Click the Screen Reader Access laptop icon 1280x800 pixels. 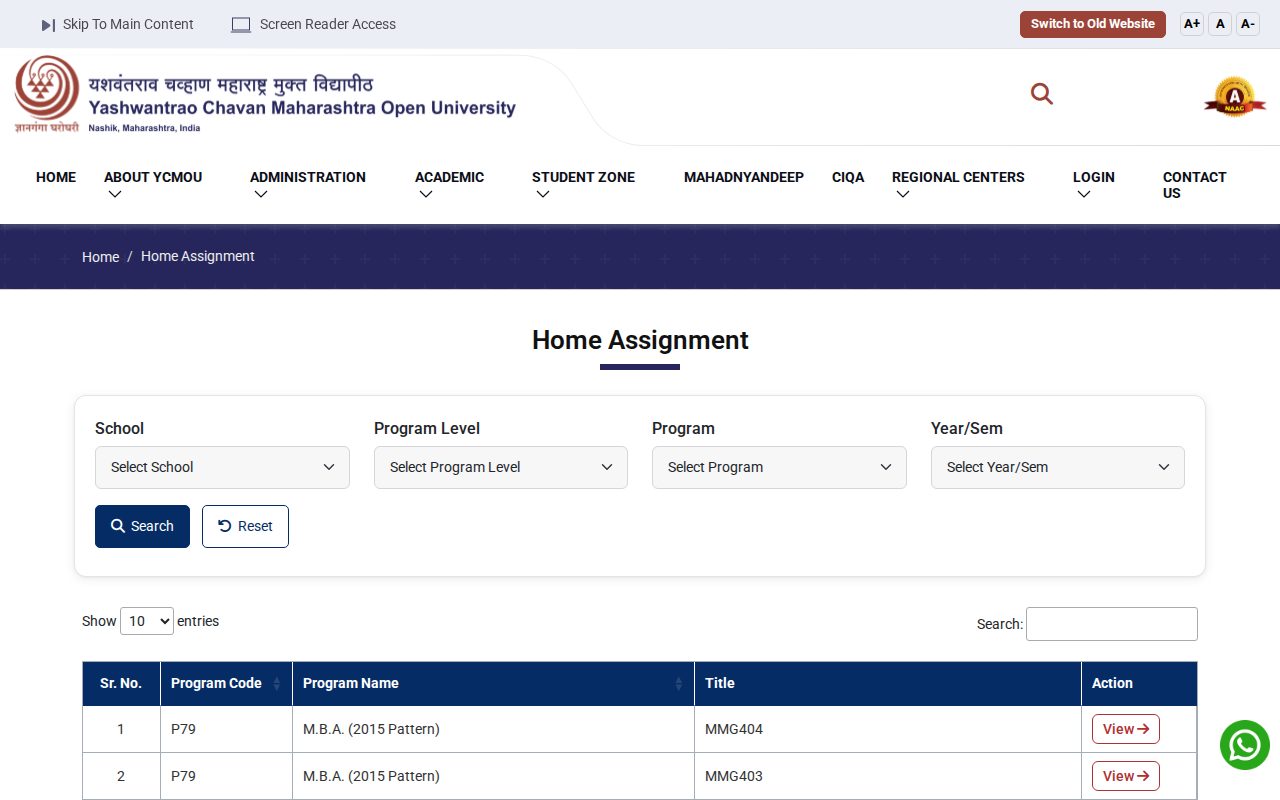click(241, 24)
